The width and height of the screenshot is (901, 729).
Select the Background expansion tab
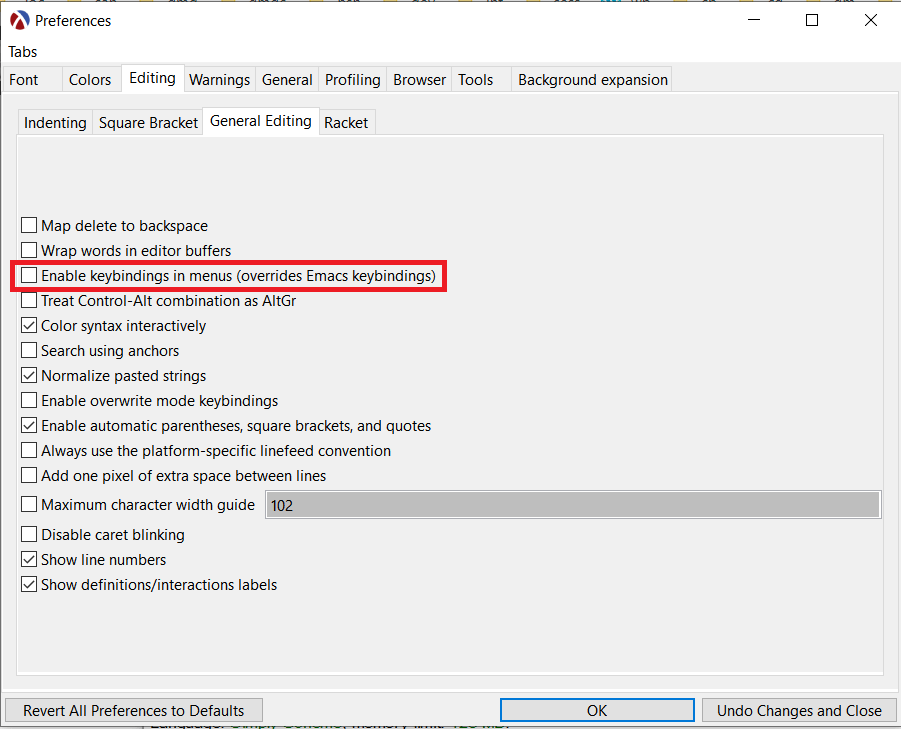592,80
